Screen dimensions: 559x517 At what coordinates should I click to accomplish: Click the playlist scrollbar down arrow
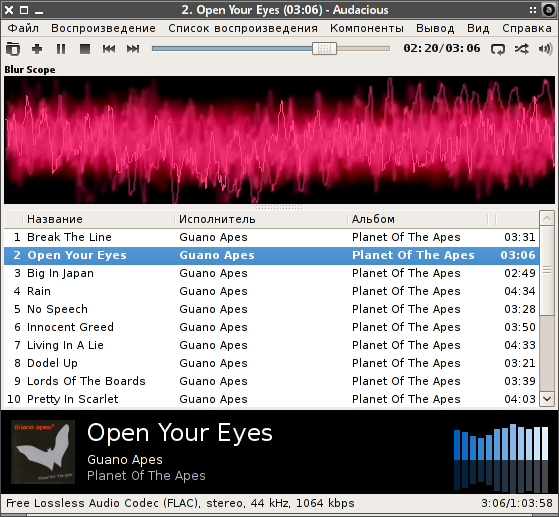547,399
